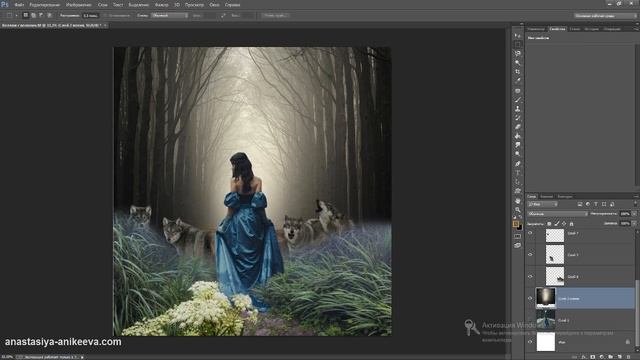Open the Изображение menu
The image size is (640, 360).
coord(79,5)
